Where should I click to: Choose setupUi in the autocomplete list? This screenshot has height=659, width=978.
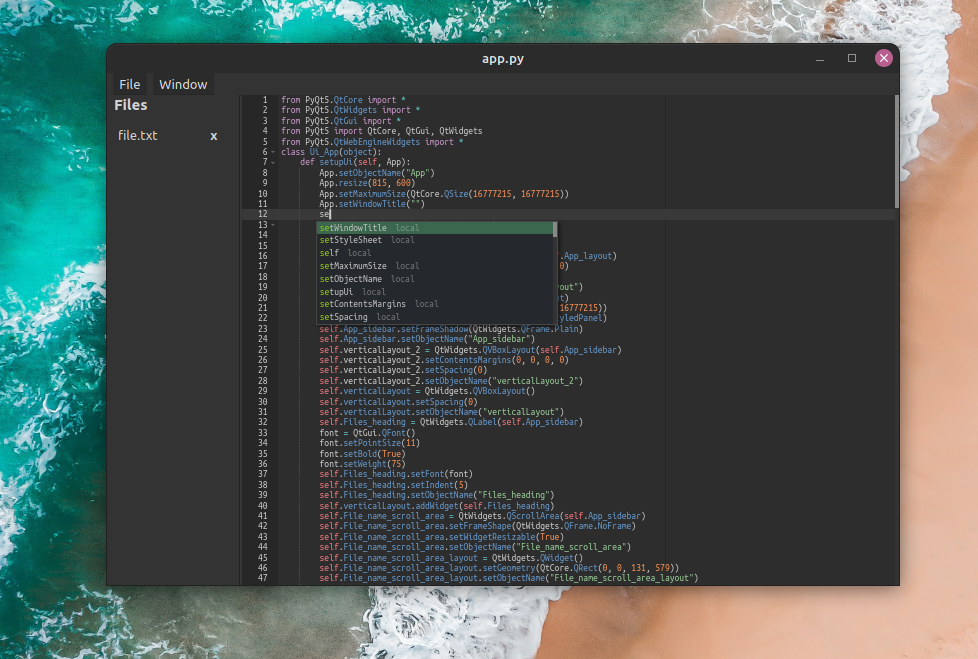435,292
